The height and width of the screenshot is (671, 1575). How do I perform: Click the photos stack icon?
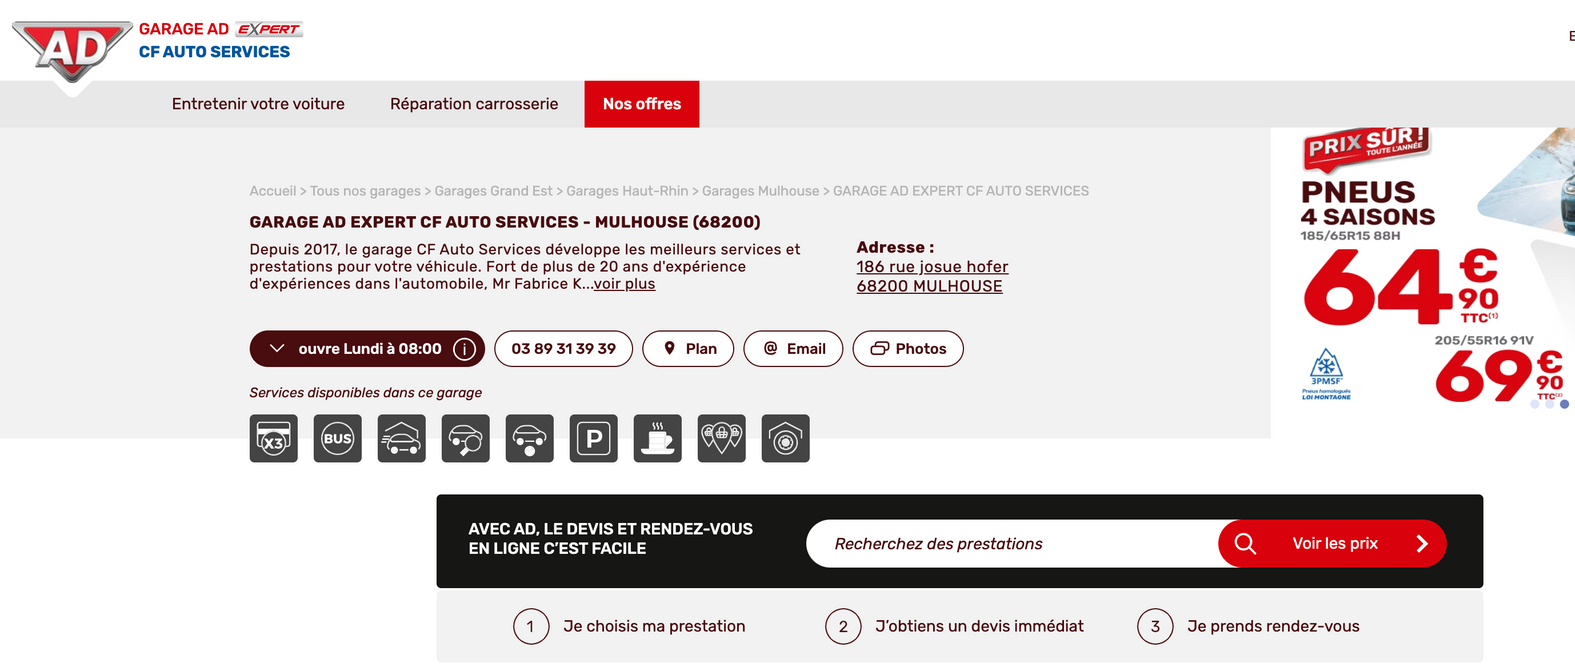(x=880, y=348)
